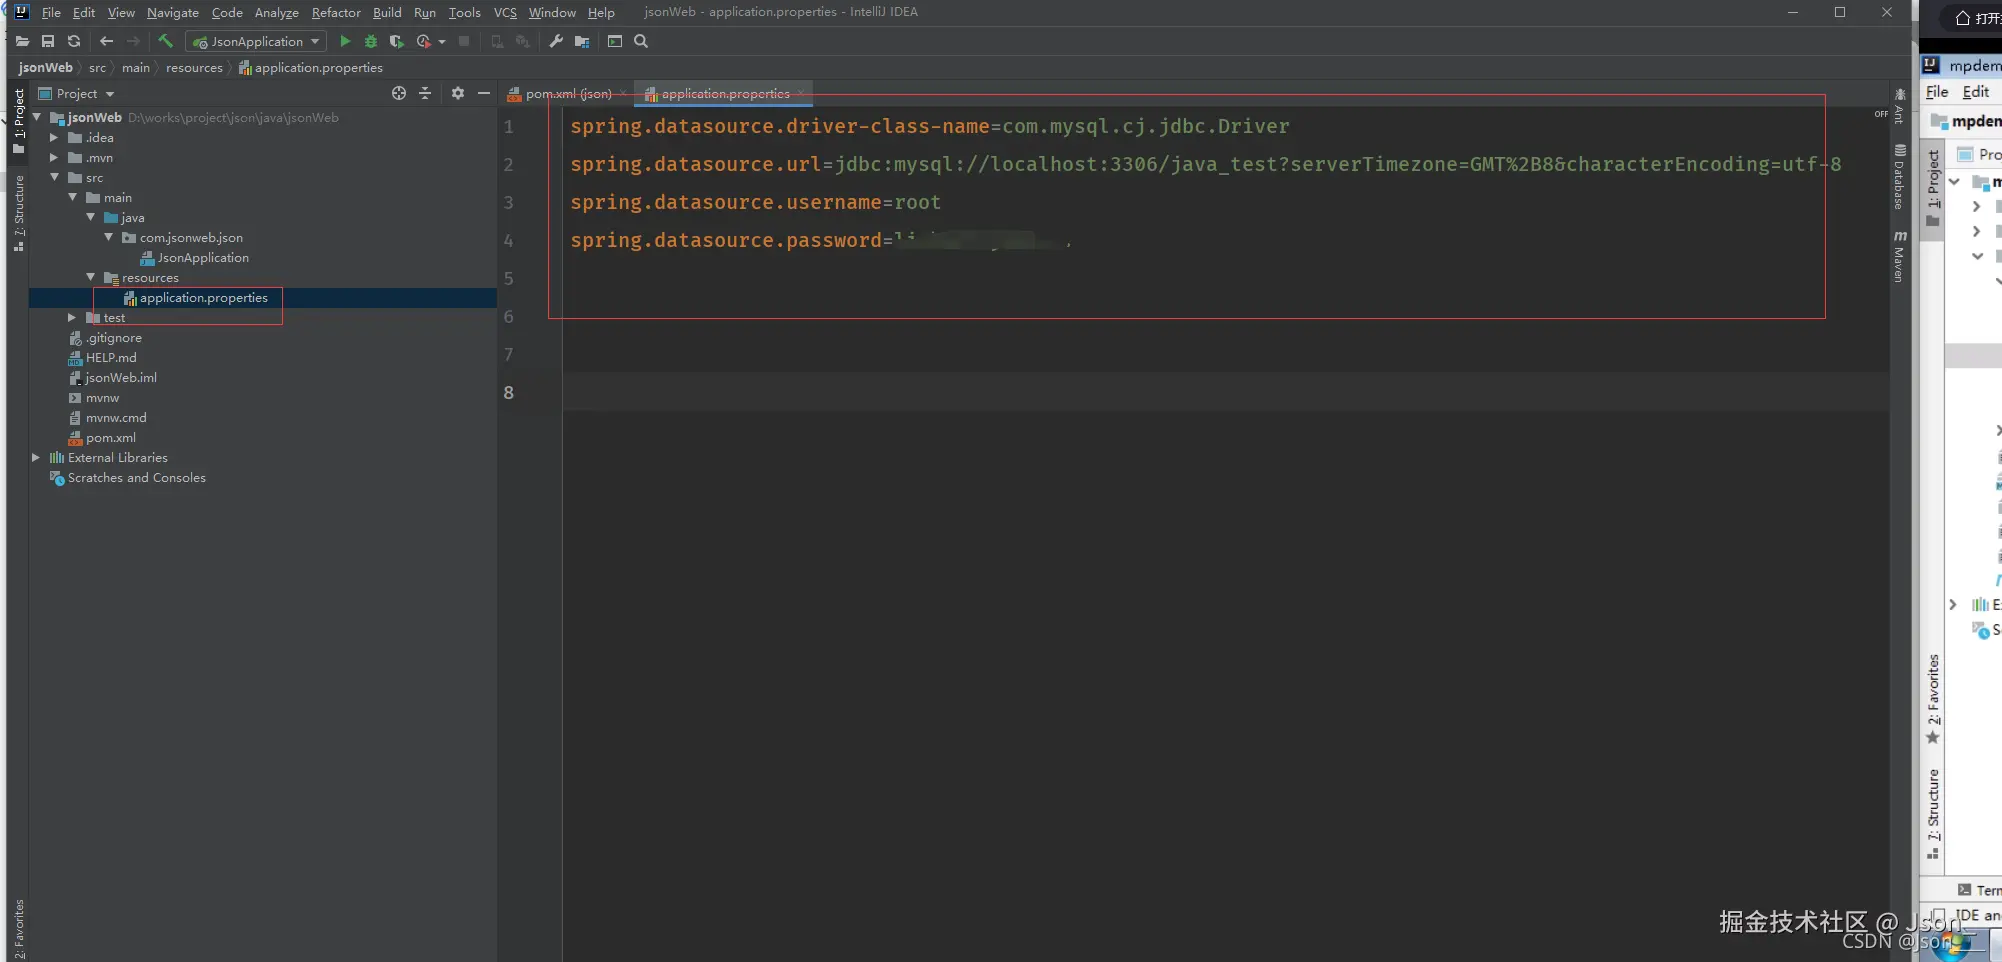The image size is (2002, 962).
Task: Click the main breadcrumb
Action: [136, 68]
